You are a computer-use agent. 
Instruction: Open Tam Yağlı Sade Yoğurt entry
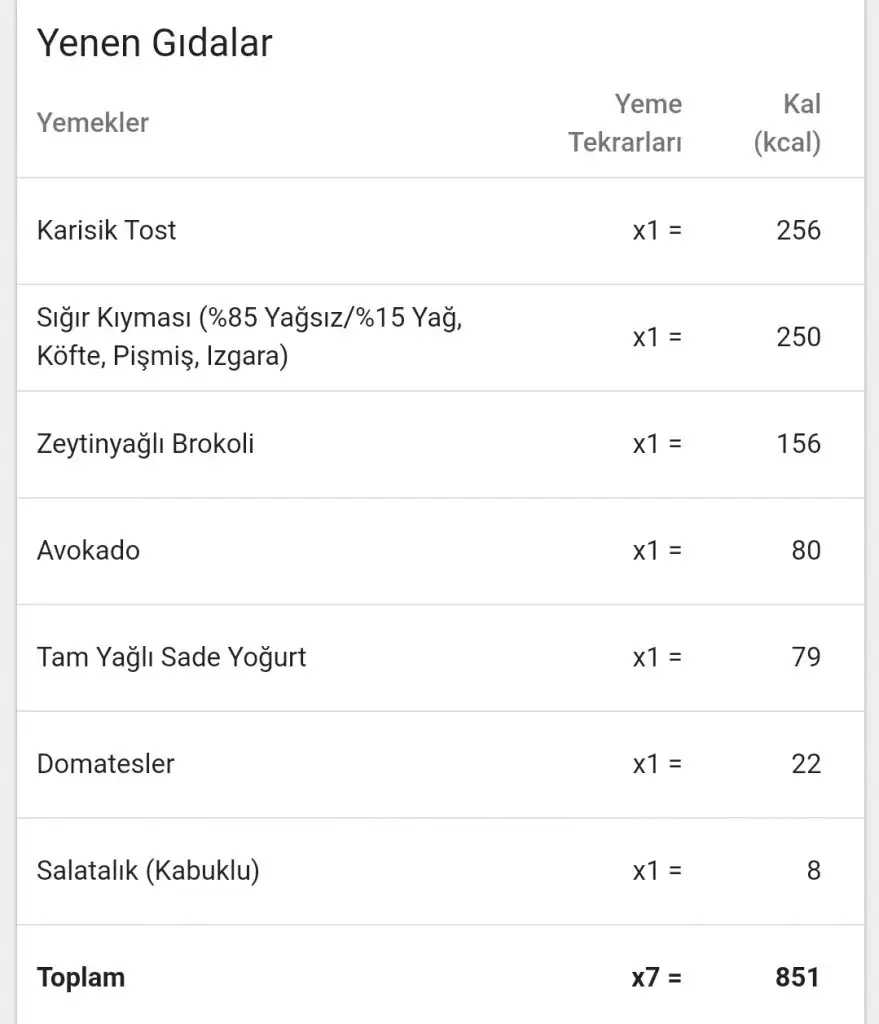coord(171,657)
